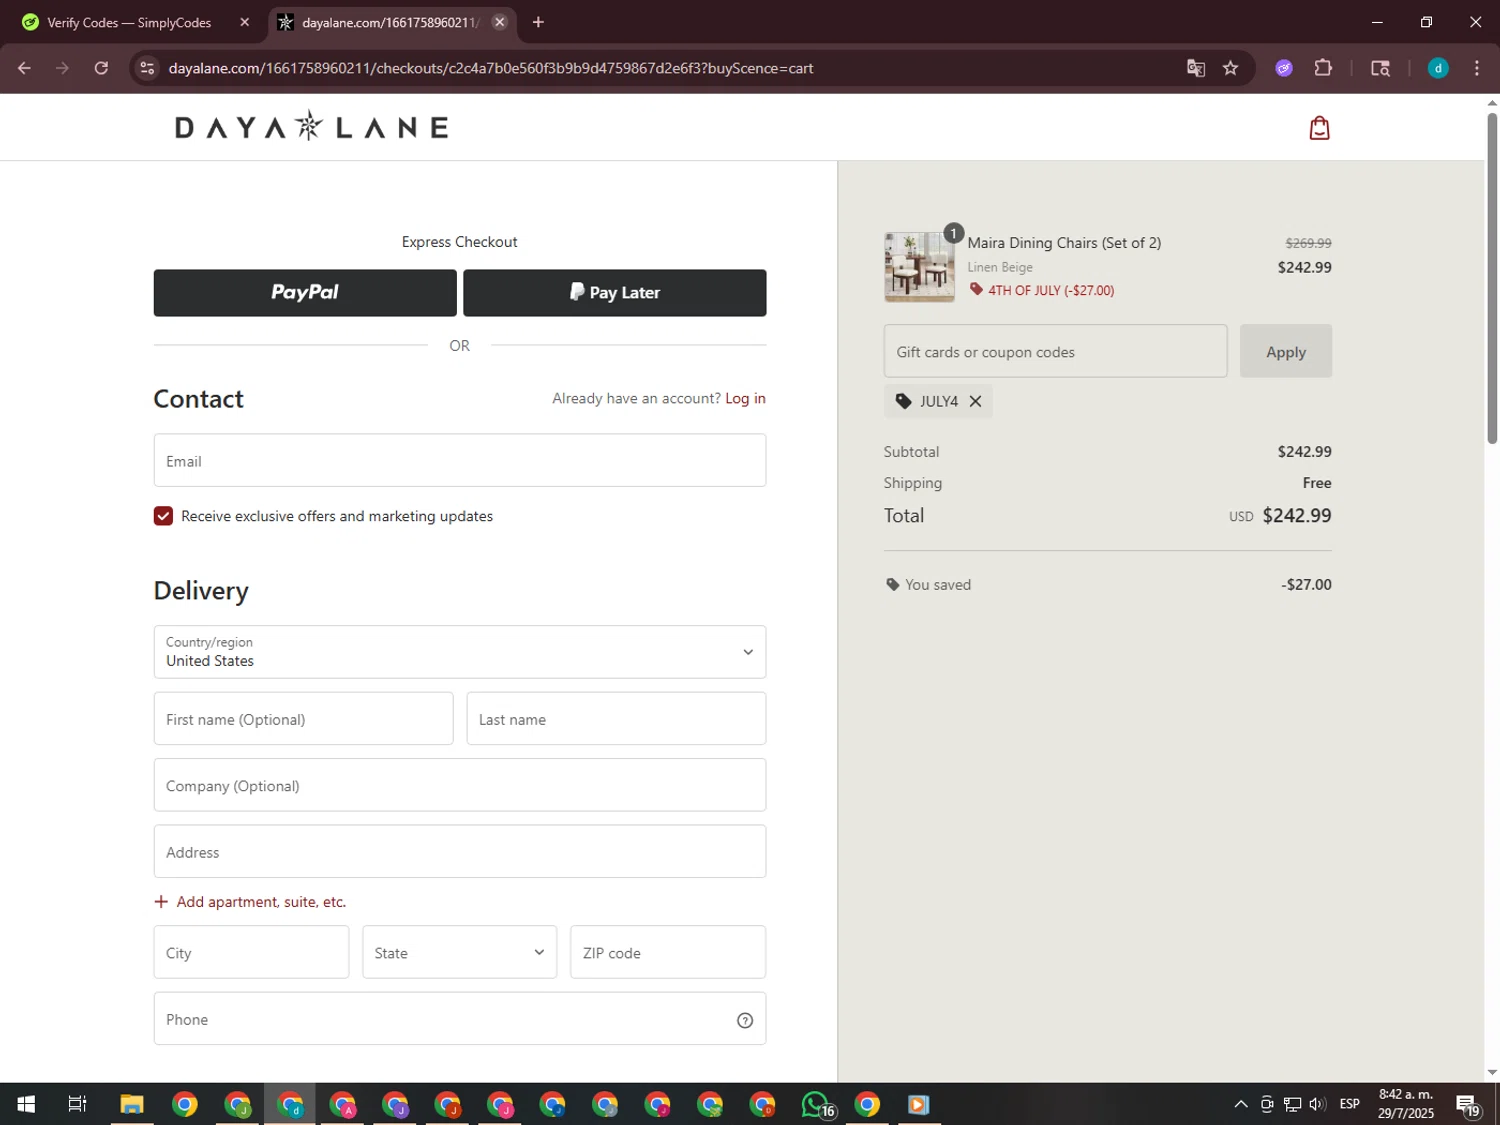The image size is (1500, 1125).
Task: Open a new browser tab
Action: (538, 22)
